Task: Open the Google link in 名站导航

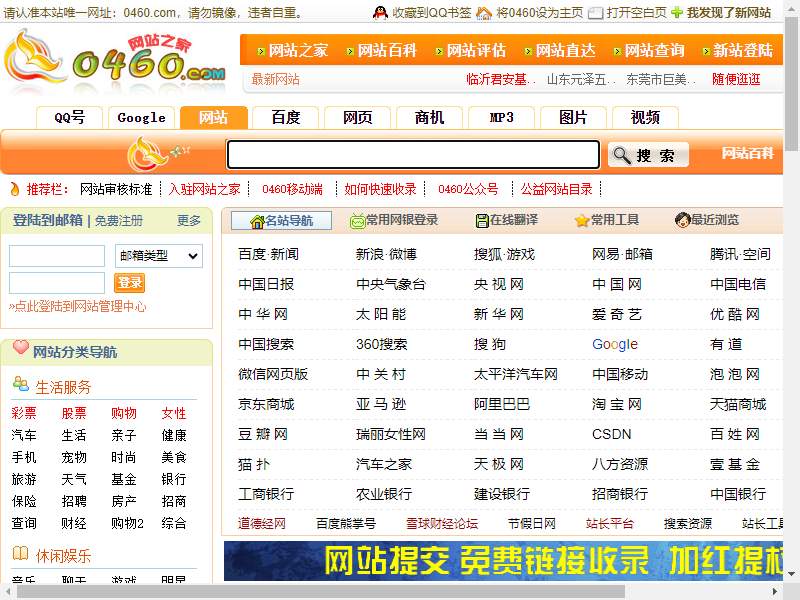Action: click(615, 344)
